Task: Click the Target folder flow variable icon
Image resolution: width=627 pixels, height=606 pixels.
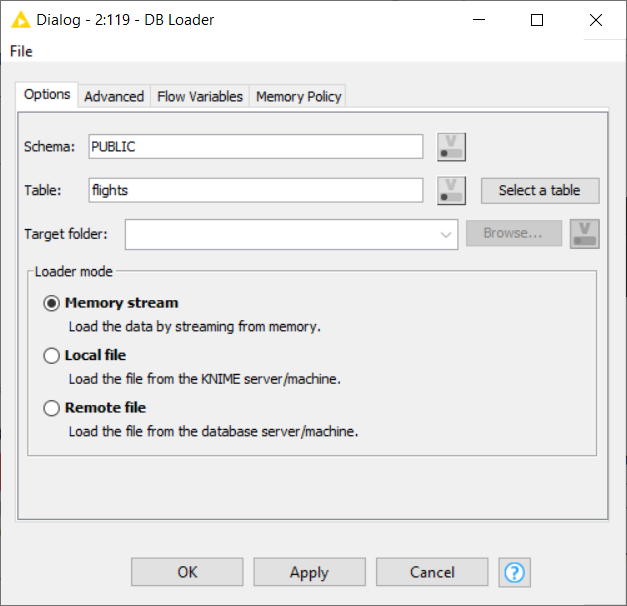Action: (x=584, y=234)
